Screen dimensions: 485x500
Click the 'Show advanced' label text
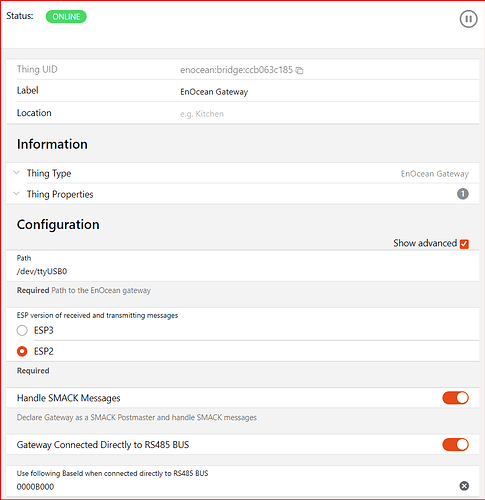425,243
